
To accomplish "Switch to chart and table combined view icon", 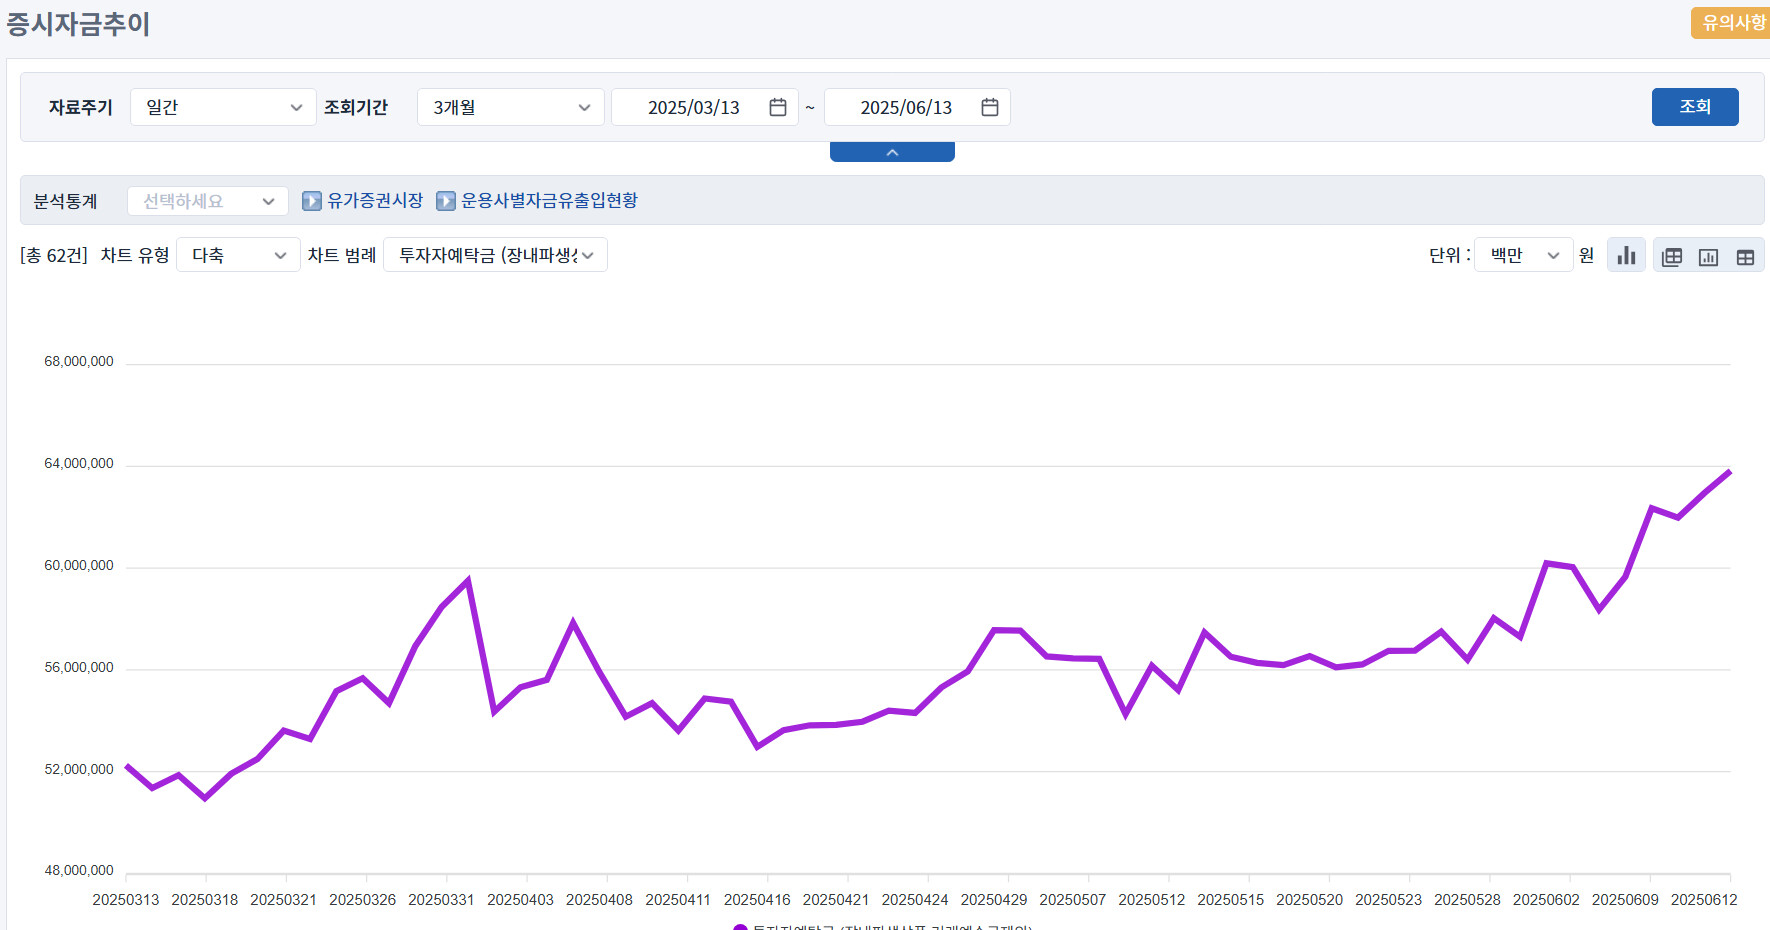I will 1672,257.
